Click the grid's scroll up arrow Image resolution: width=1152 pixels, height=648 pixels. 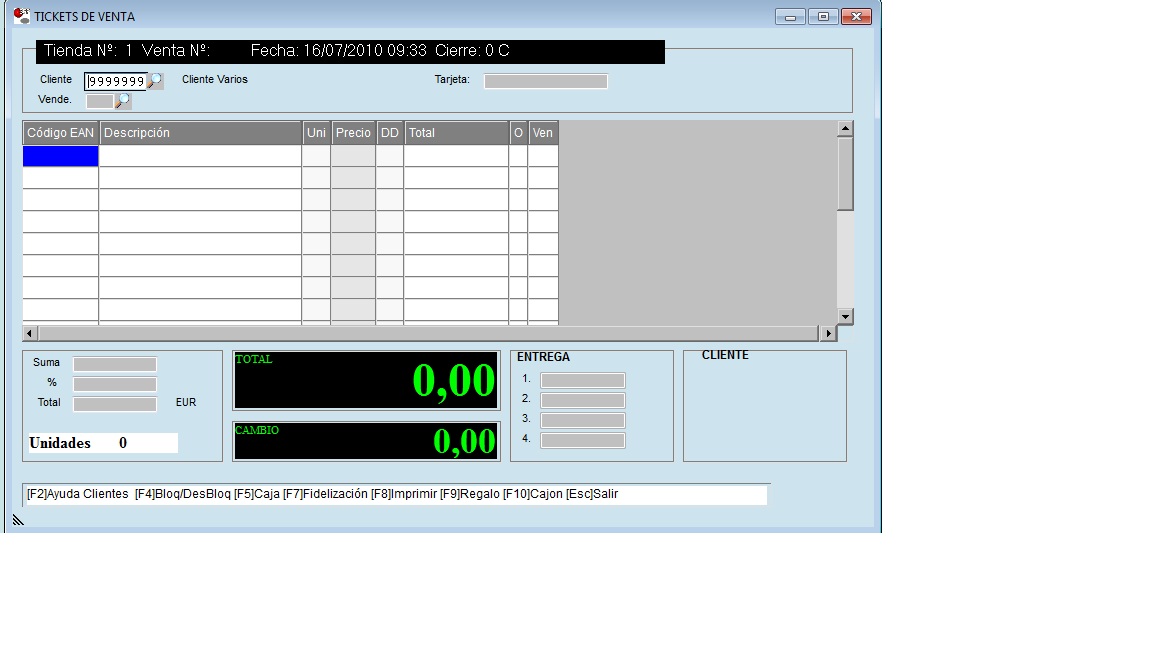click(845, 129)
